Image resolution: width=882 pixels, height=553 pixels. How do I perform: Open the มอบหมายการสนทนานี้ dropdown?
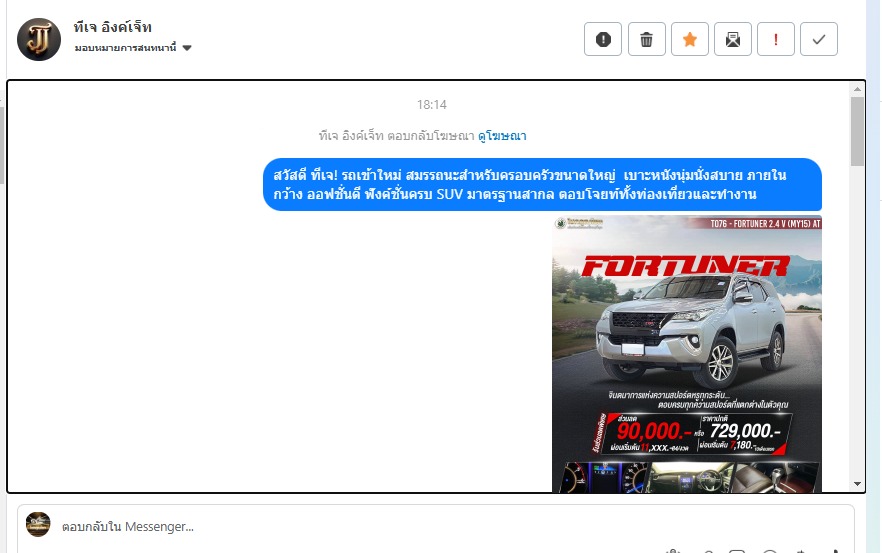pos(133,48)
